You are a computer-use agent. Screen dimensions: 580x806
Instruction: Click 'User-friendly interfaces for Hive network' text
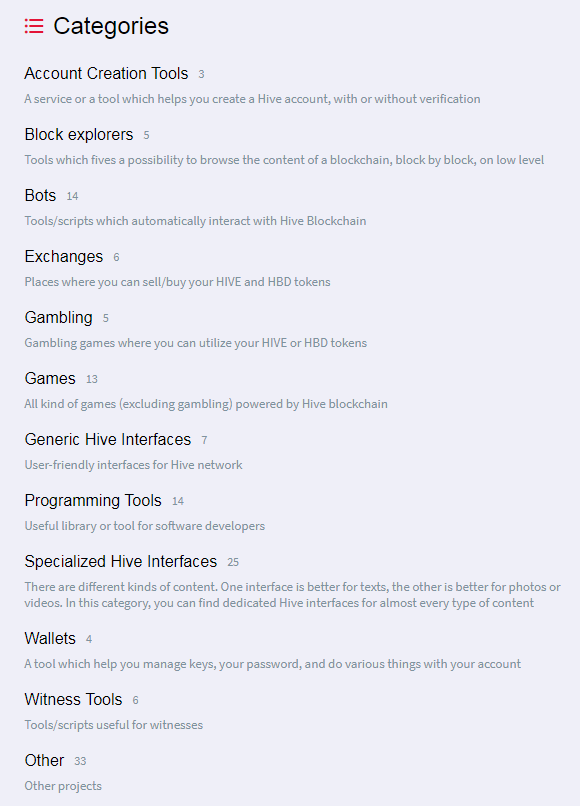pos(133,465)
